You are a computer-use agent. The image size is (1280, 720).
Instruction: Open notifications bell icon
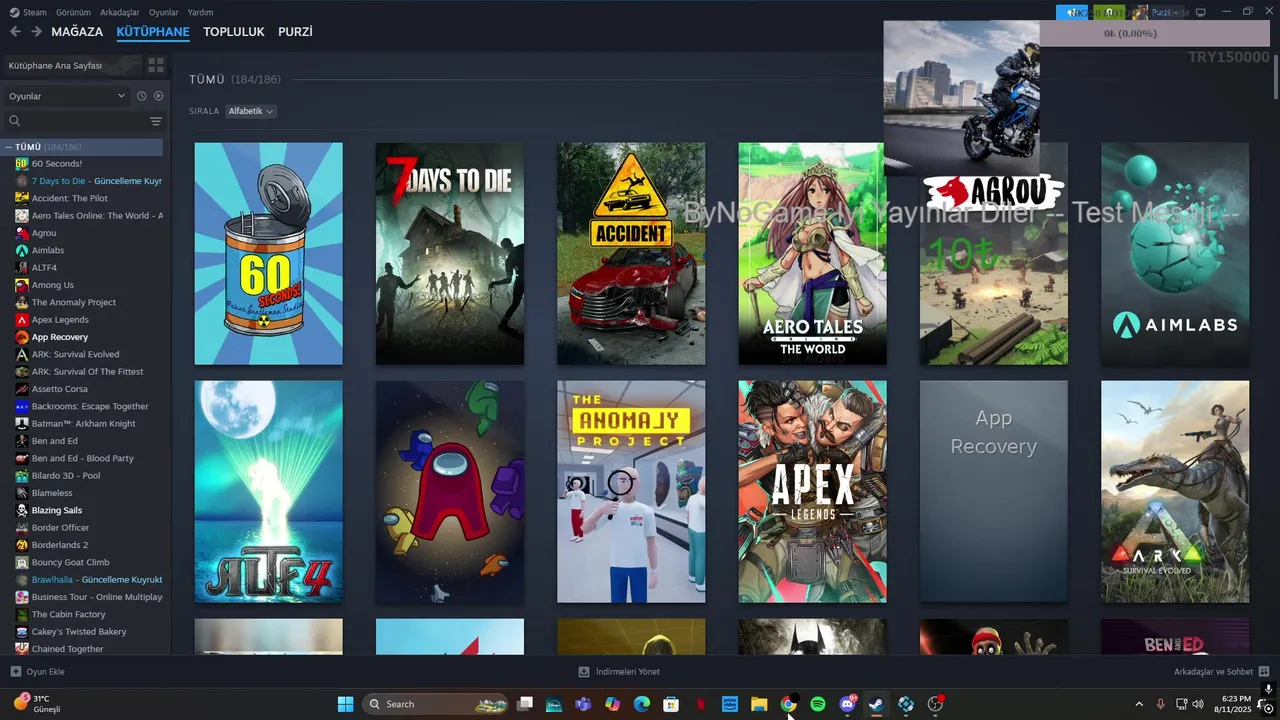tap(1109, 12)
